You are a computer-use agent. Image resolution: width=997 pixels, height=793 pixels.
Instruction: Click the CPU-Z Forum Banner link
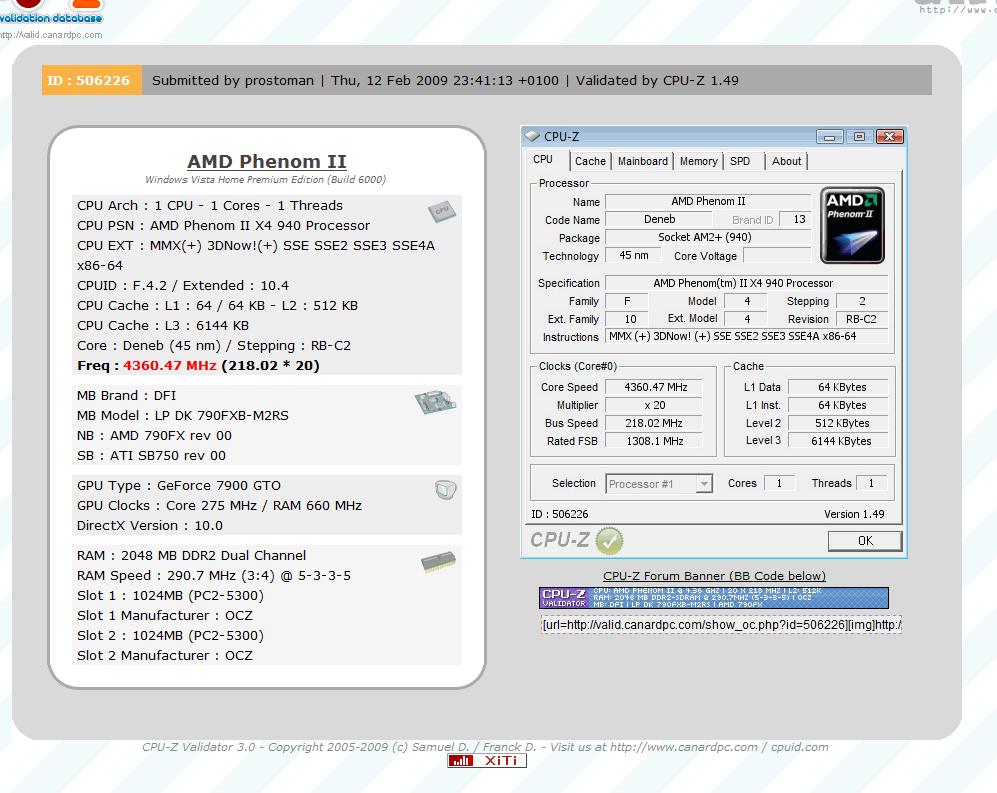point(714,576)
